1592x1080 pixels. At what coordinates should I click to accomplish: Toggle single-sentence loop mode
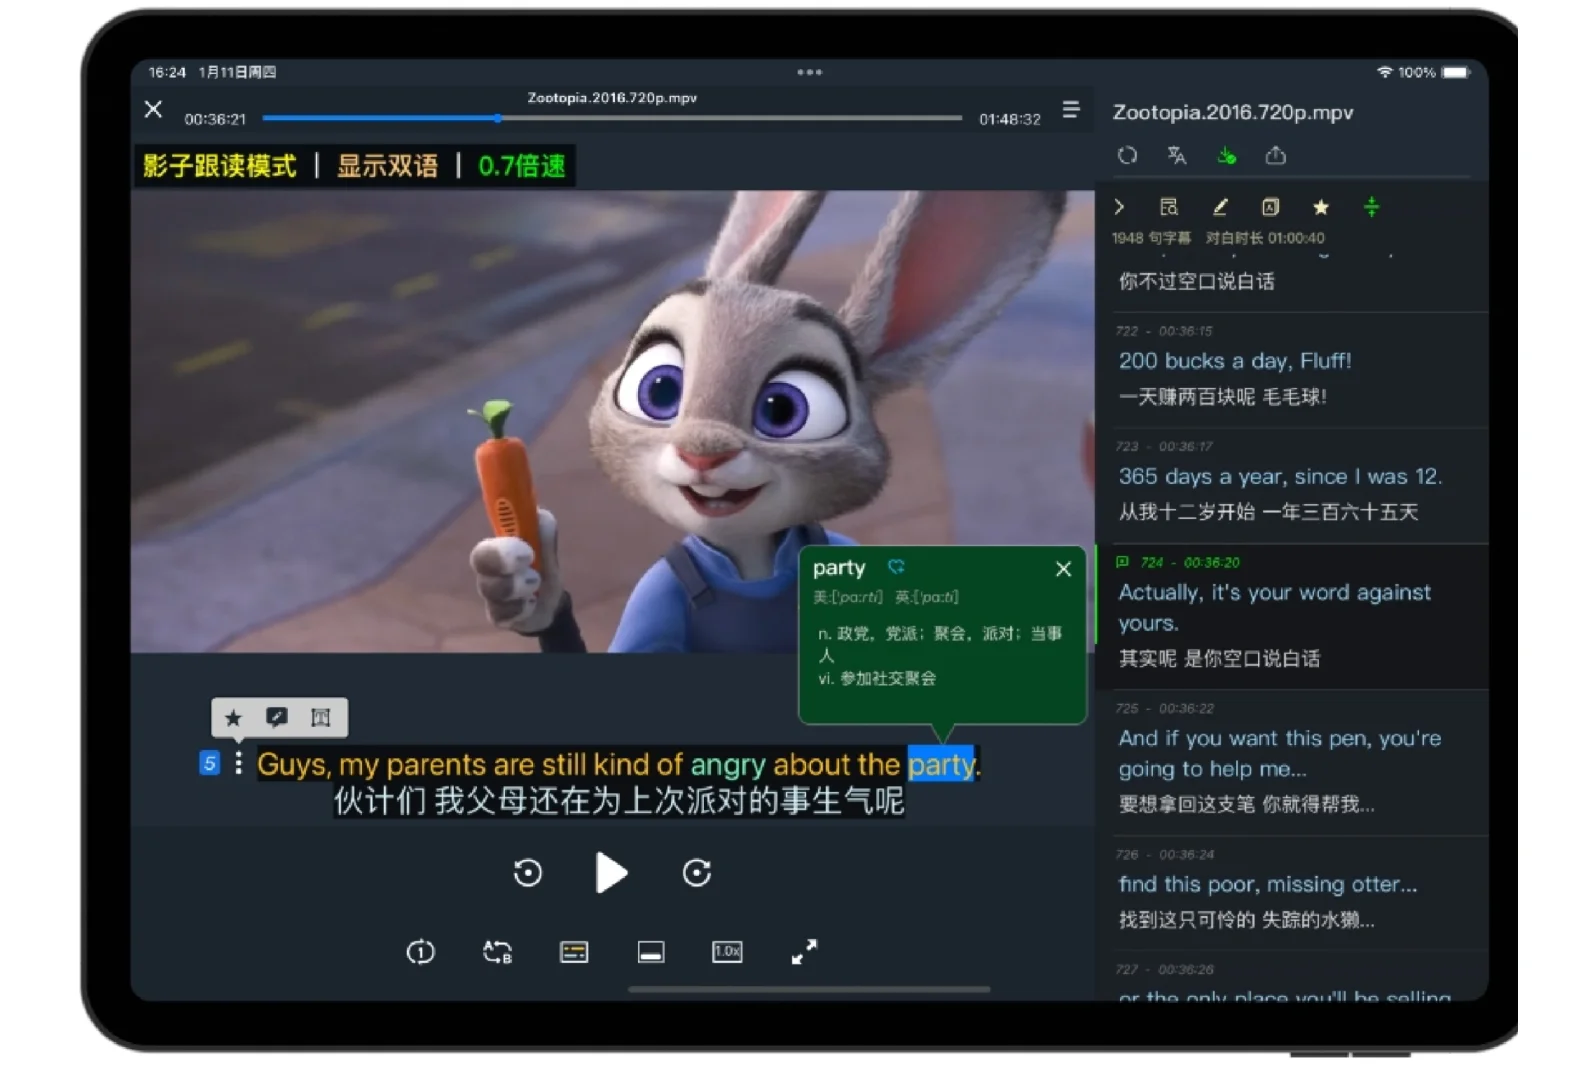click(x=421, y=952)
